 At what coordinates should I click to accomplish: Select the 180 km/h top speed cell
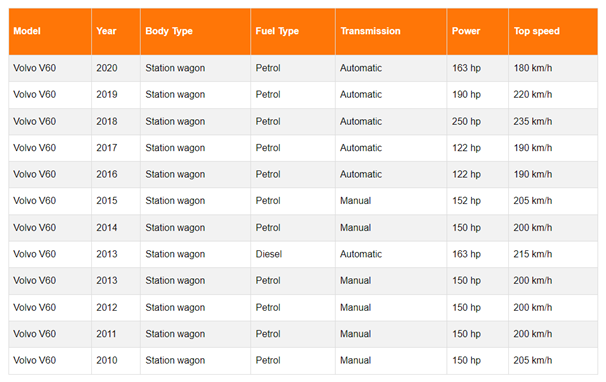tap(553, 68)
